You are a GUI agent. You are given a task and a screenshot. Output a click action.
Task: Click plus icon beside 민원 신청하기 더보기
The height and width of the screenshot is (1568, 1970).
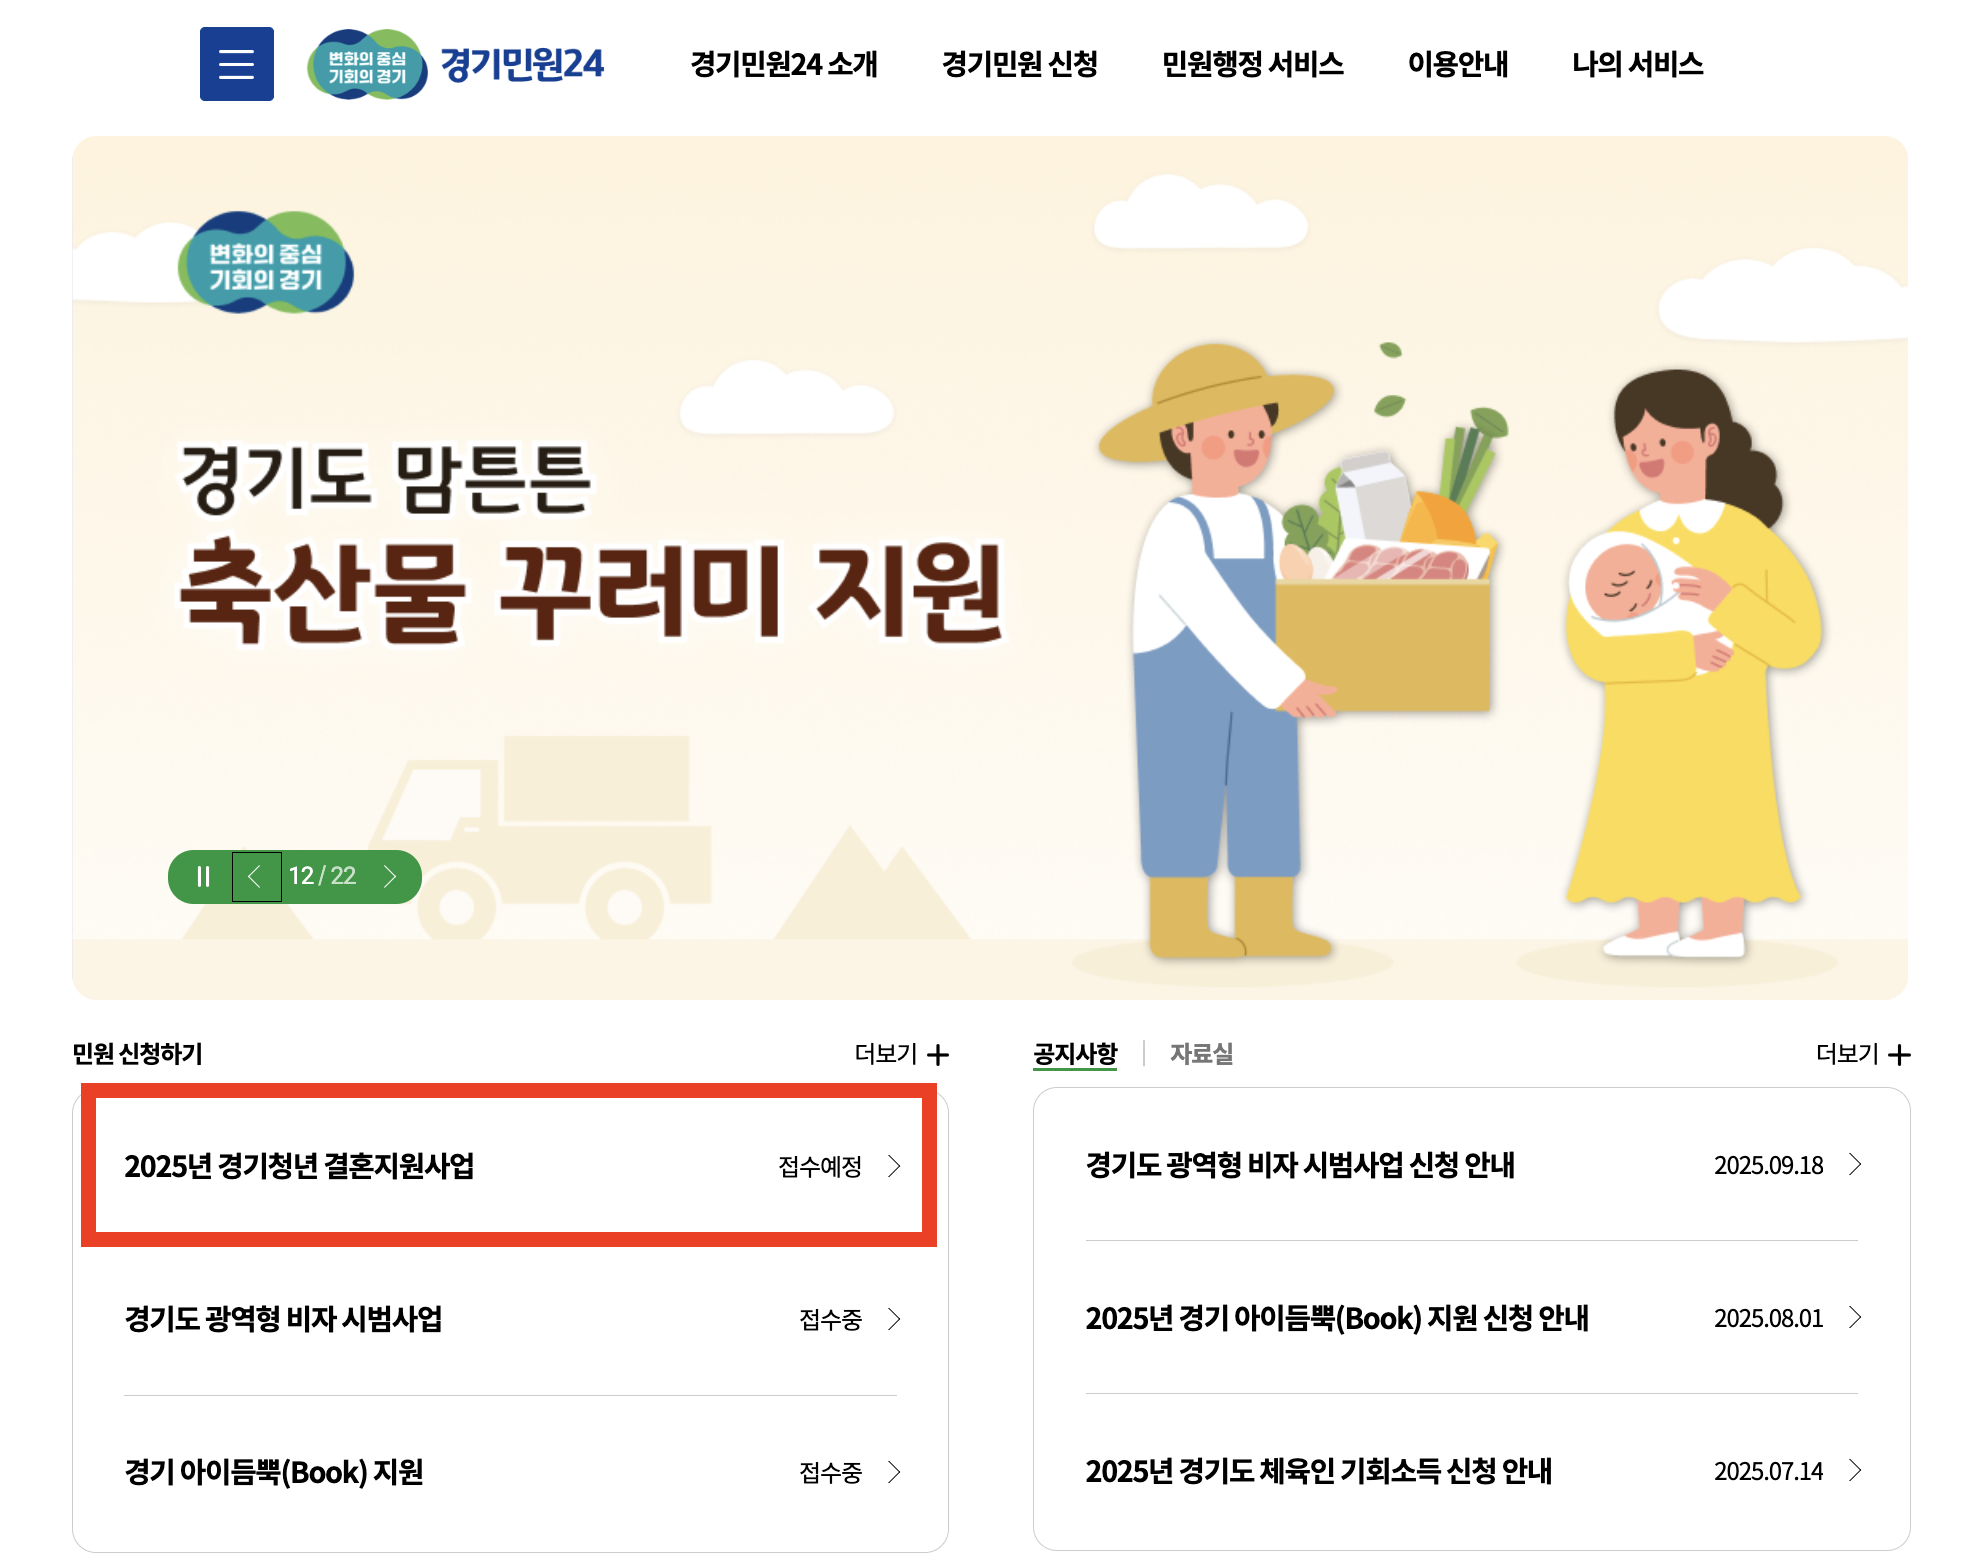[938, 1054]
